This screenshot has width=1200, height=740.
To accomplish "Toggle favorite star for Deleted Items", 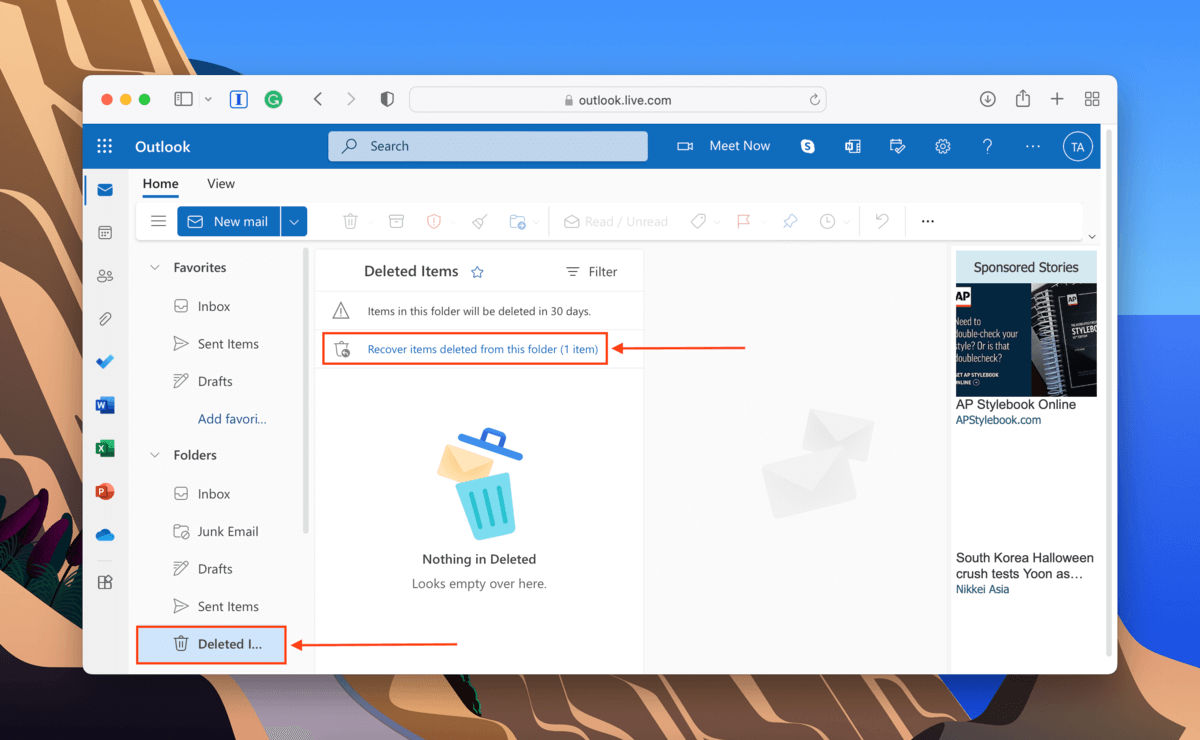I will (x=477, y=272).
